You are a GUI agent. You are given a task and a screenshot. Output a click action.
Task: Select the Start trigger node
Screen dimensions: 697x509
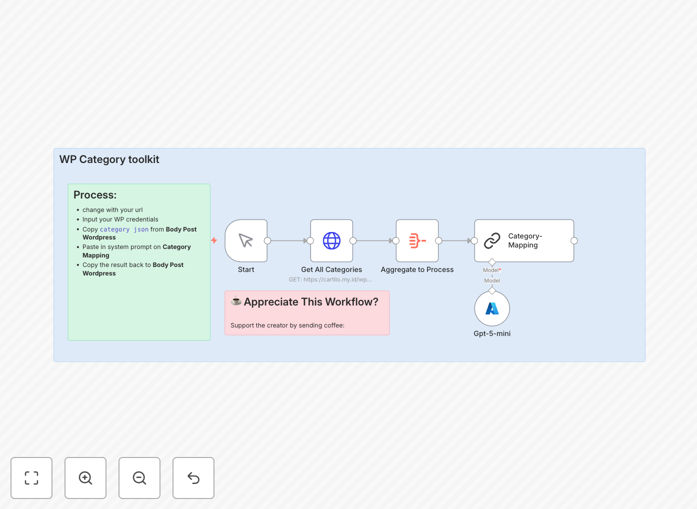[246, 240]
